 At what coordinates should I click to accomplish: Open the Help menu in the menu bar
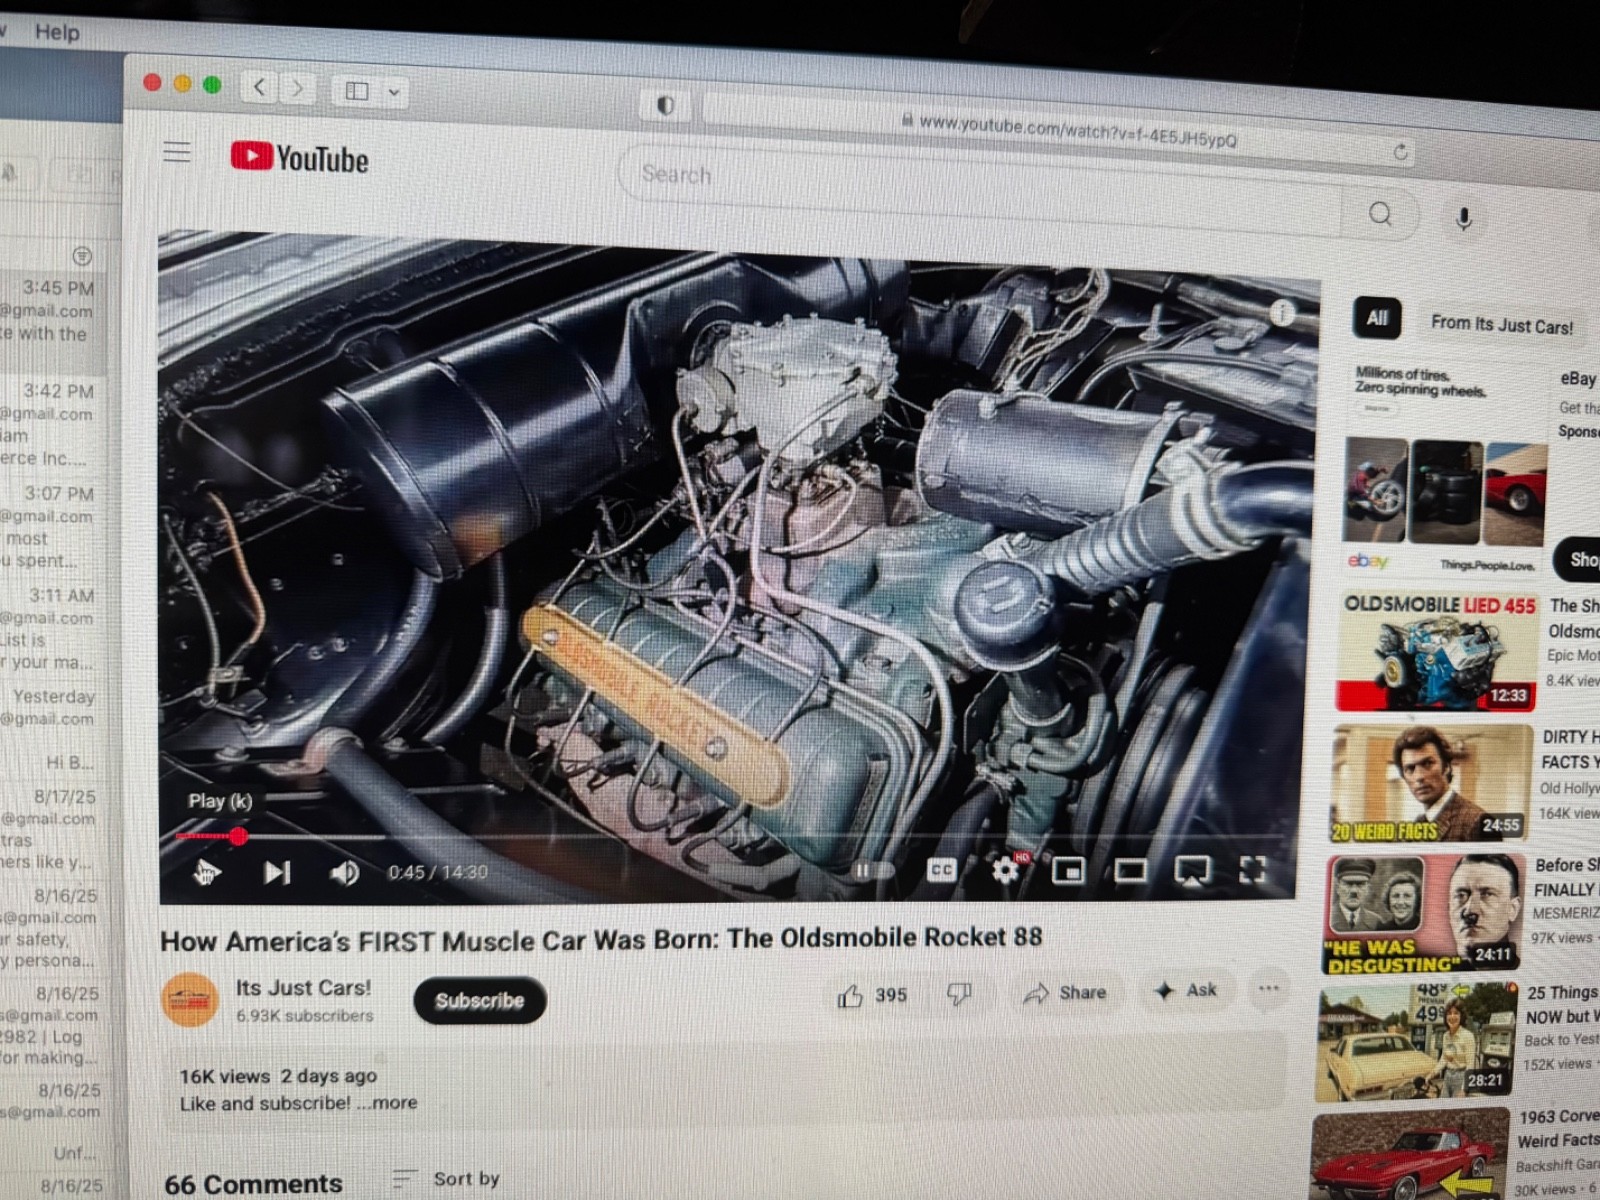(57, 32)
